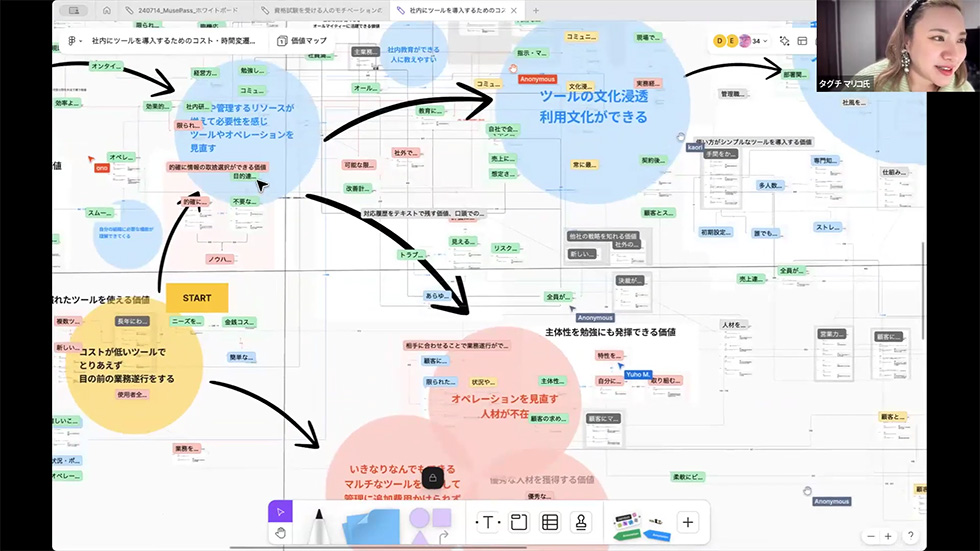
Task: Click the red Anonymous cursor label
Action: point(537,79)
